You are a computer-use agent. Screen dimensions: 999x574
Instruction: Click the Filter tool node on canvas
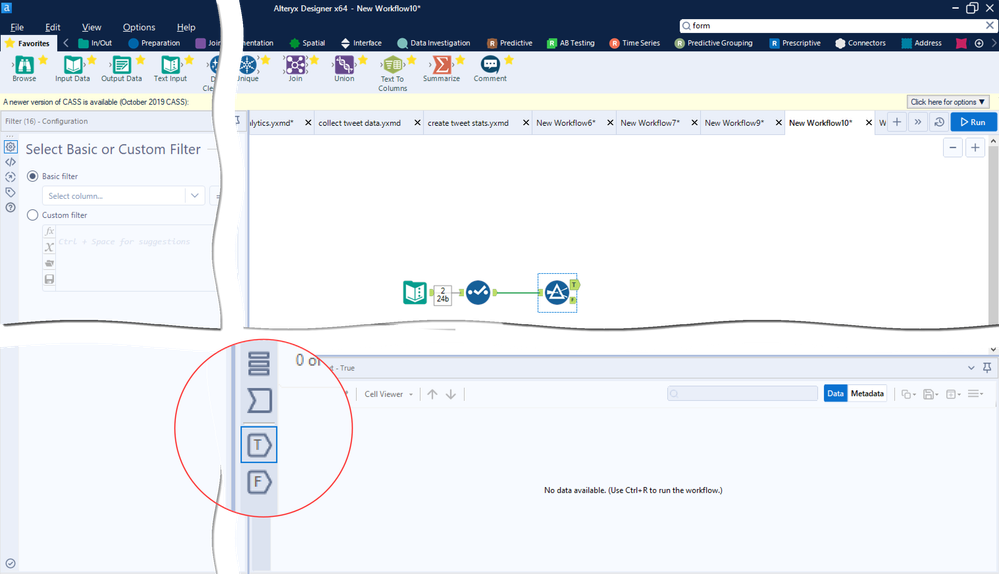[x=557, y=293]
